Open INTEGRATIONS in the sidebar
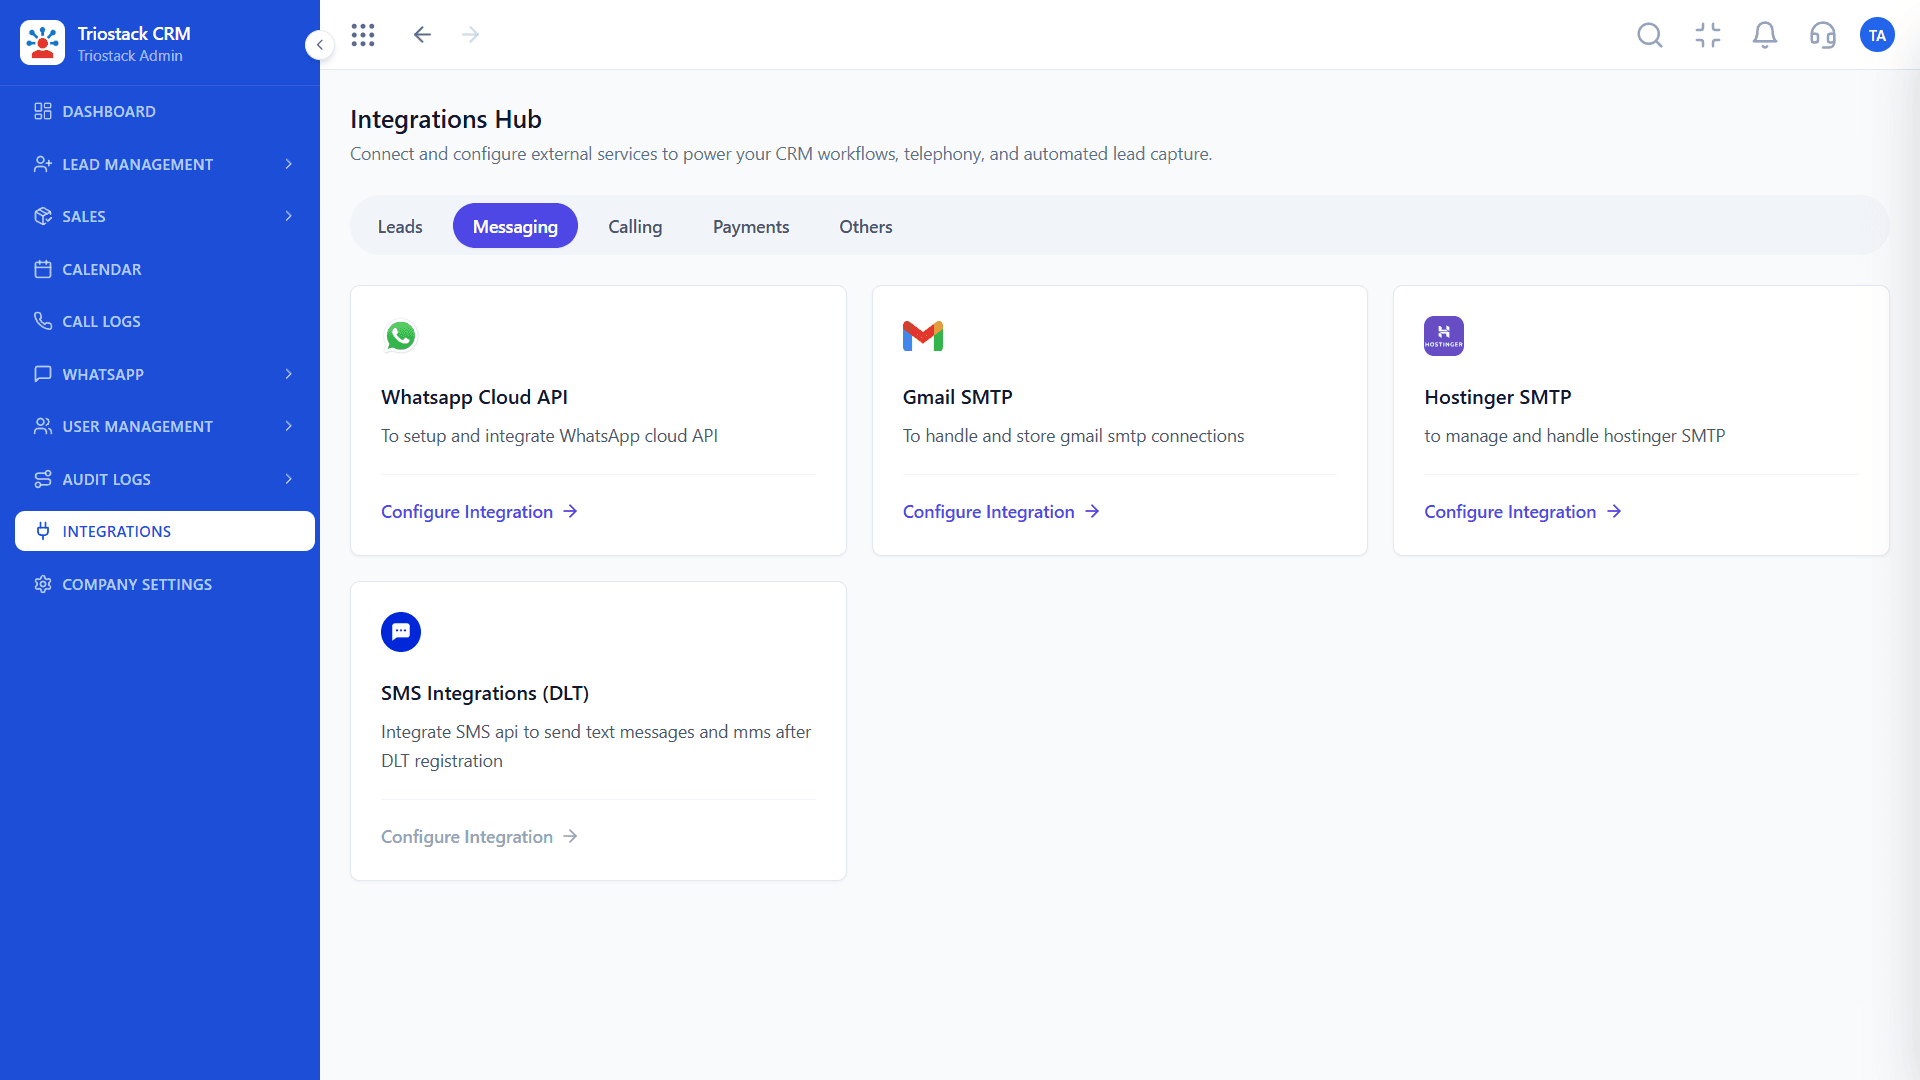 click(x=165, y=531)
